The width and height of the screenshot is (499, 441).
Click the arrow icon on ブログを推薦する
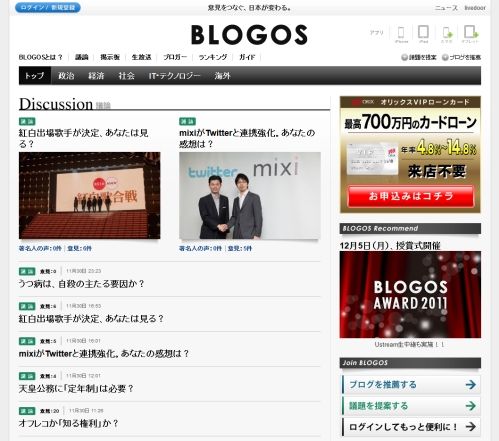(x=470, y=385)
